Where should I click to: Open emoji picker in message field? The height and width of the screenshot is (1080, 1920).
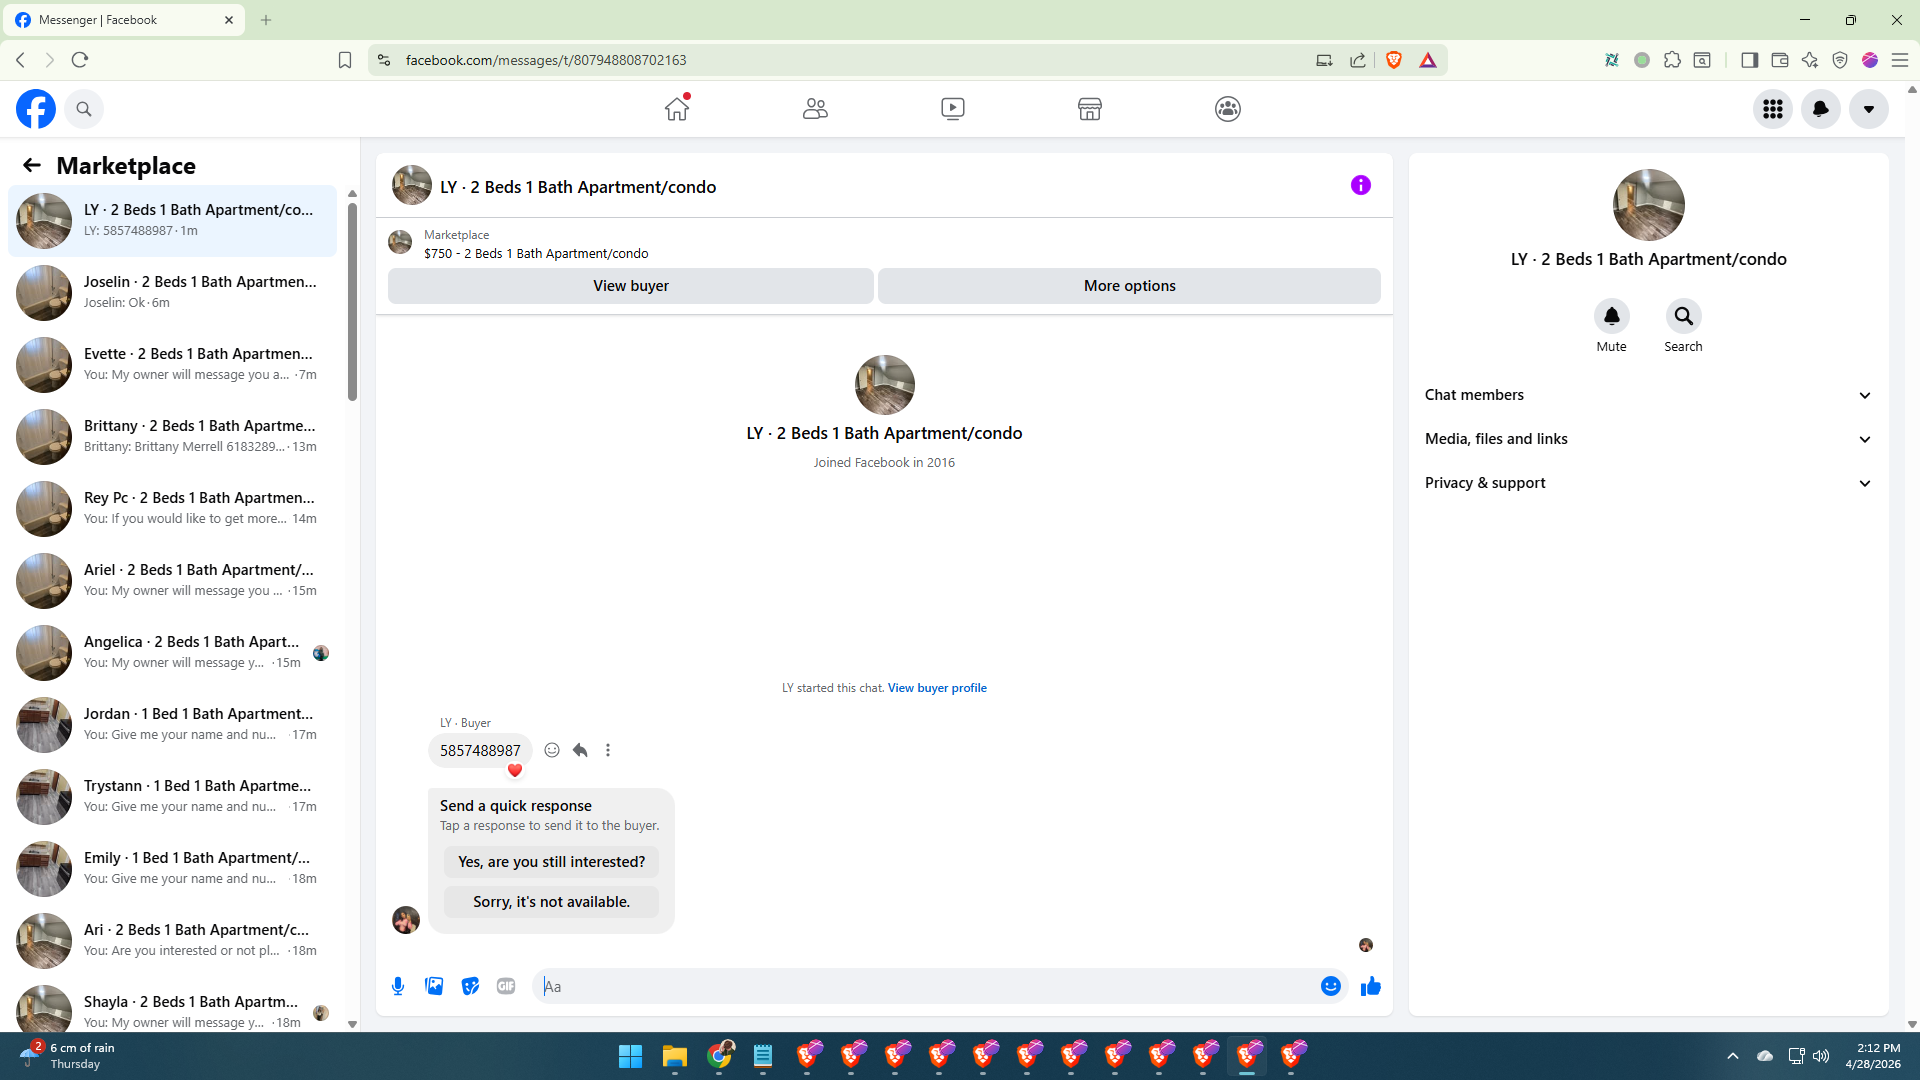(1330, 986)
